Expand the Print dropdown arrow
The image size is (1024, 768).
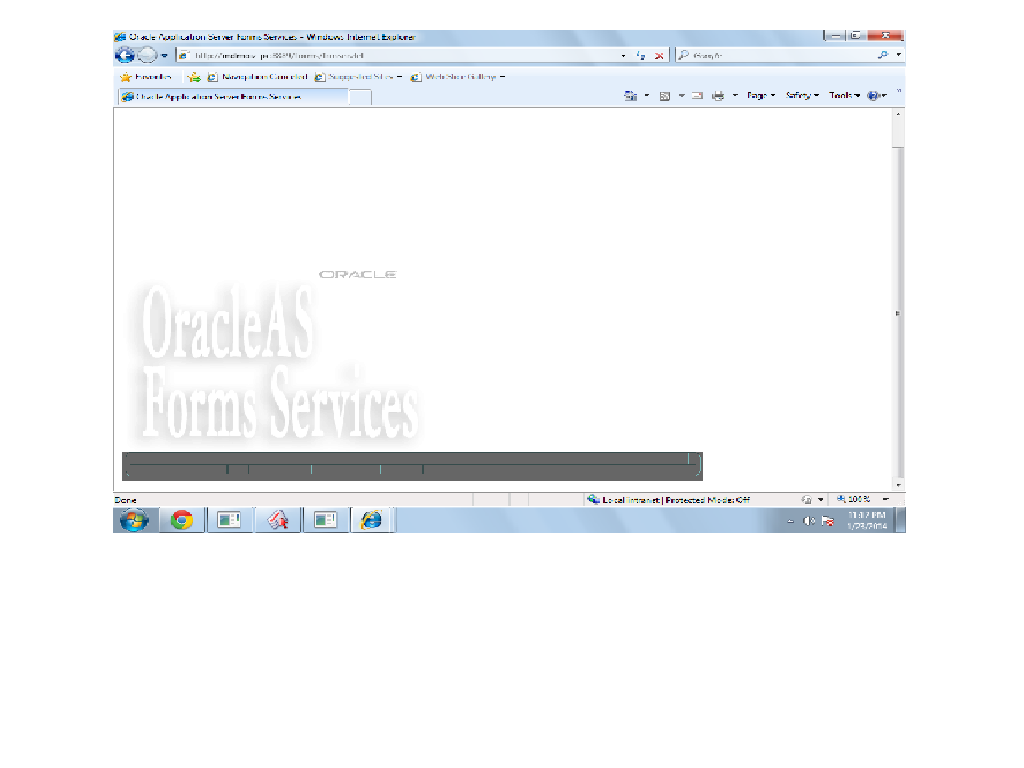[x=735, y=95]
